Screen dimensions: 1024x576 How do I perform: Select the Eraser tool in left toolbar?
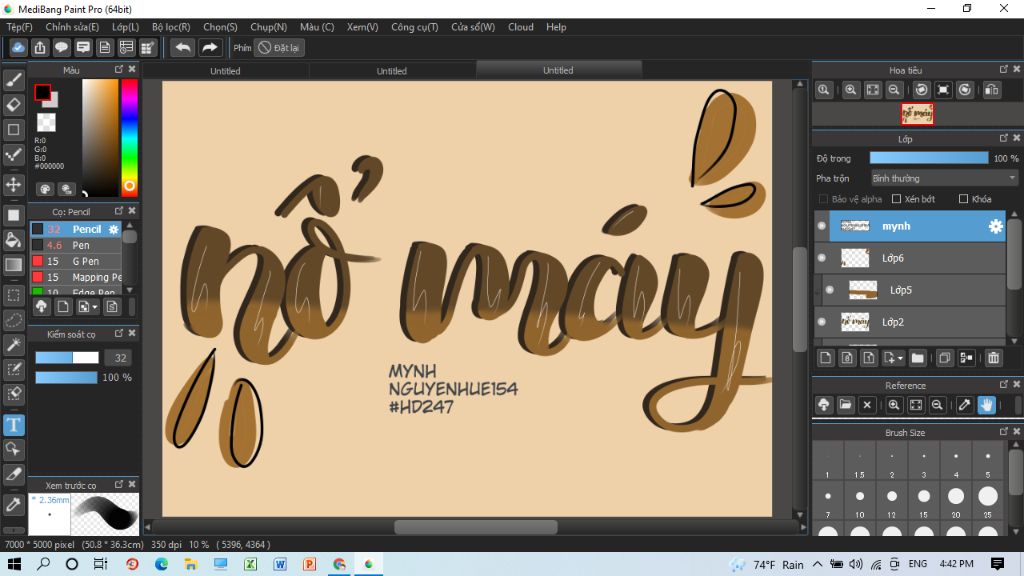[x=14, y=104]
